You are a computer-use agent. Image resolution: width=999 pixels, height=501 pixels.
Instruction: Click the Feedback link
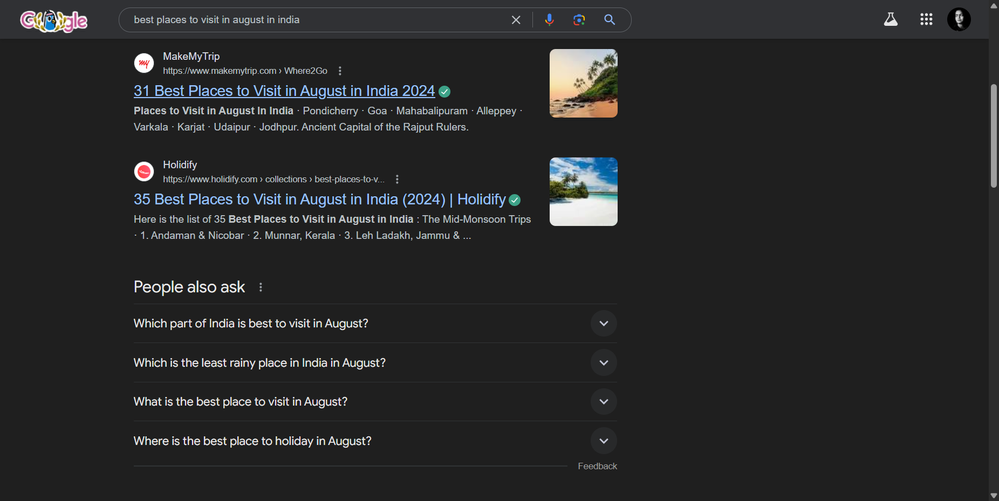point(598,467)
